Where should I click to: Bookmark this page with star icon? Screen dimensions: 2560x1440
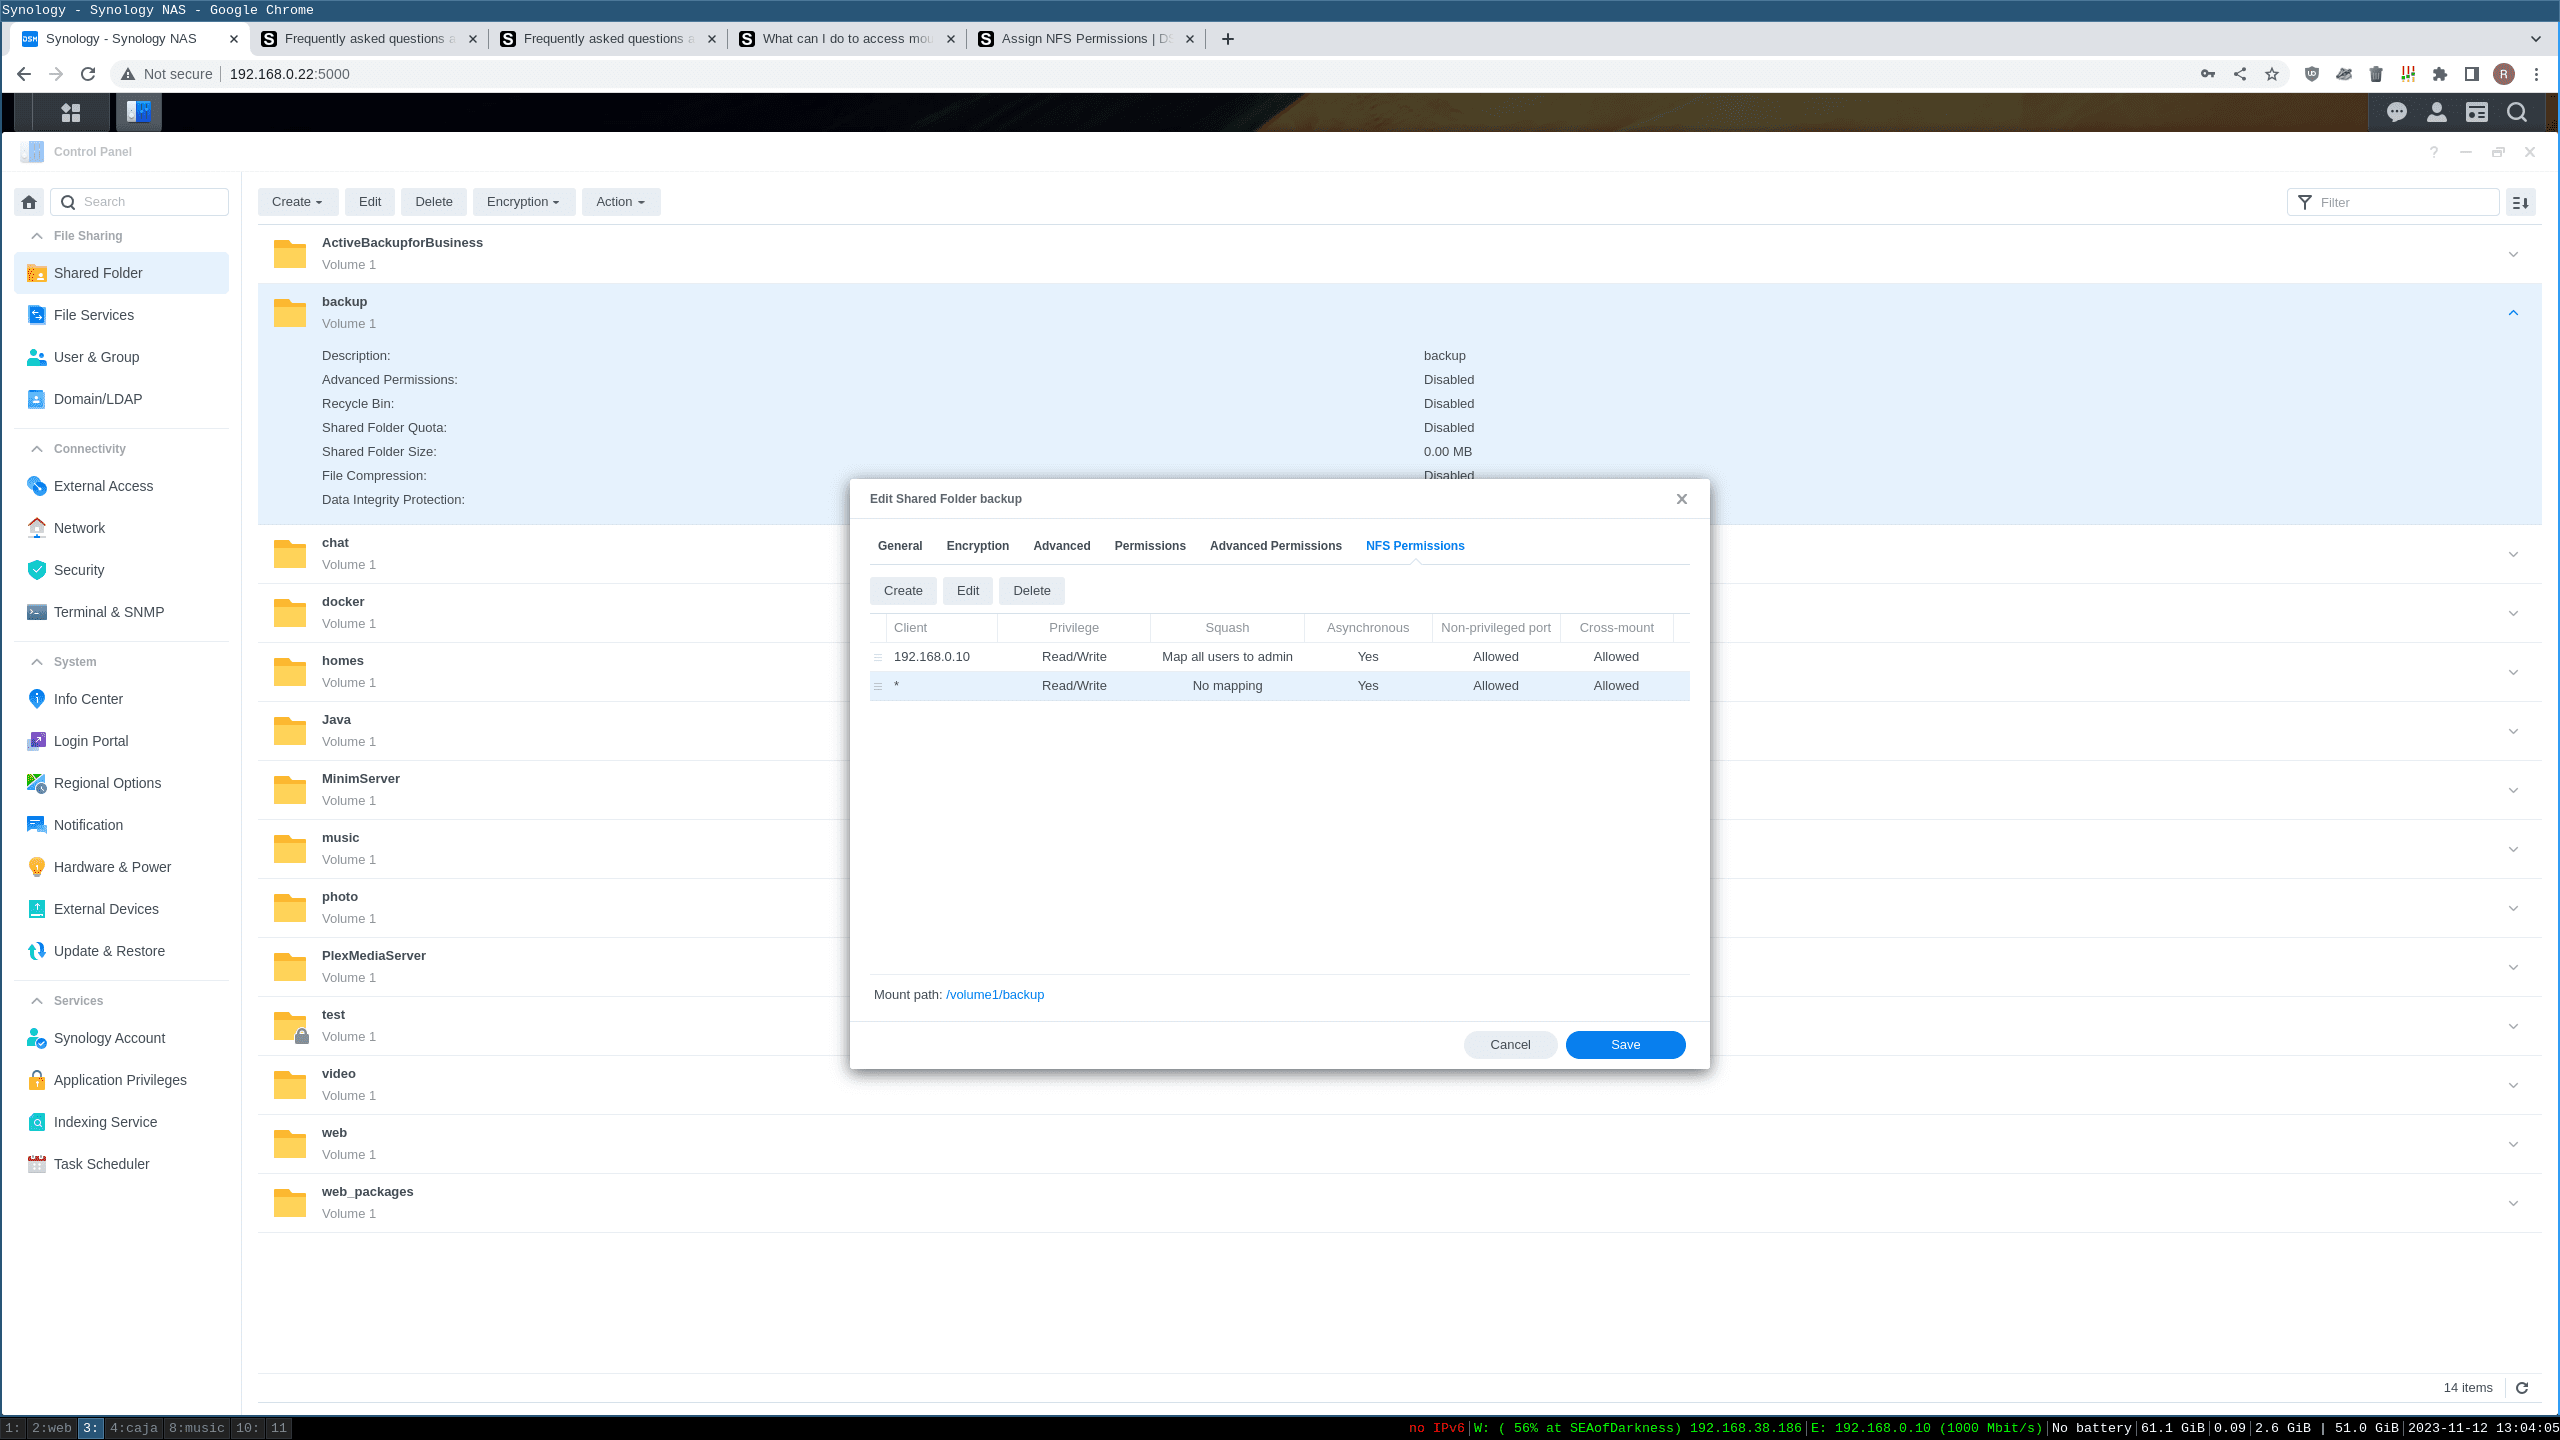(2272, 74)
